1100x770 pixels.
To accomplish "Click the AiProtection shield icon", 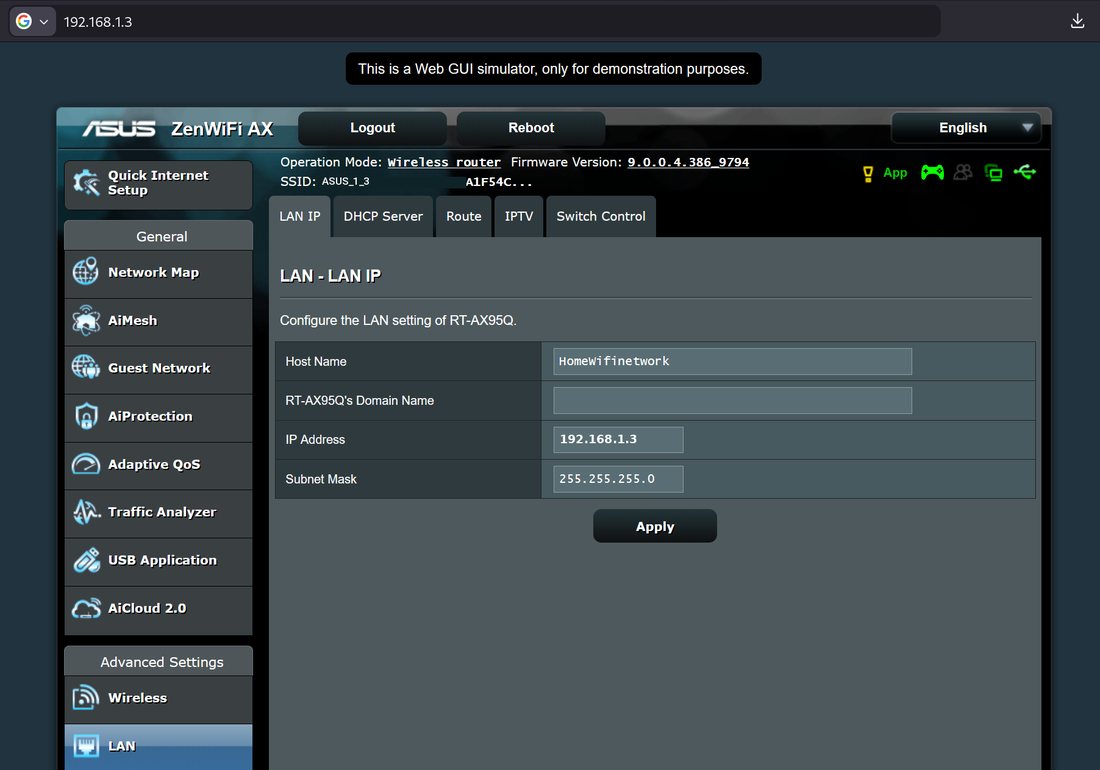I will (86, 416).
